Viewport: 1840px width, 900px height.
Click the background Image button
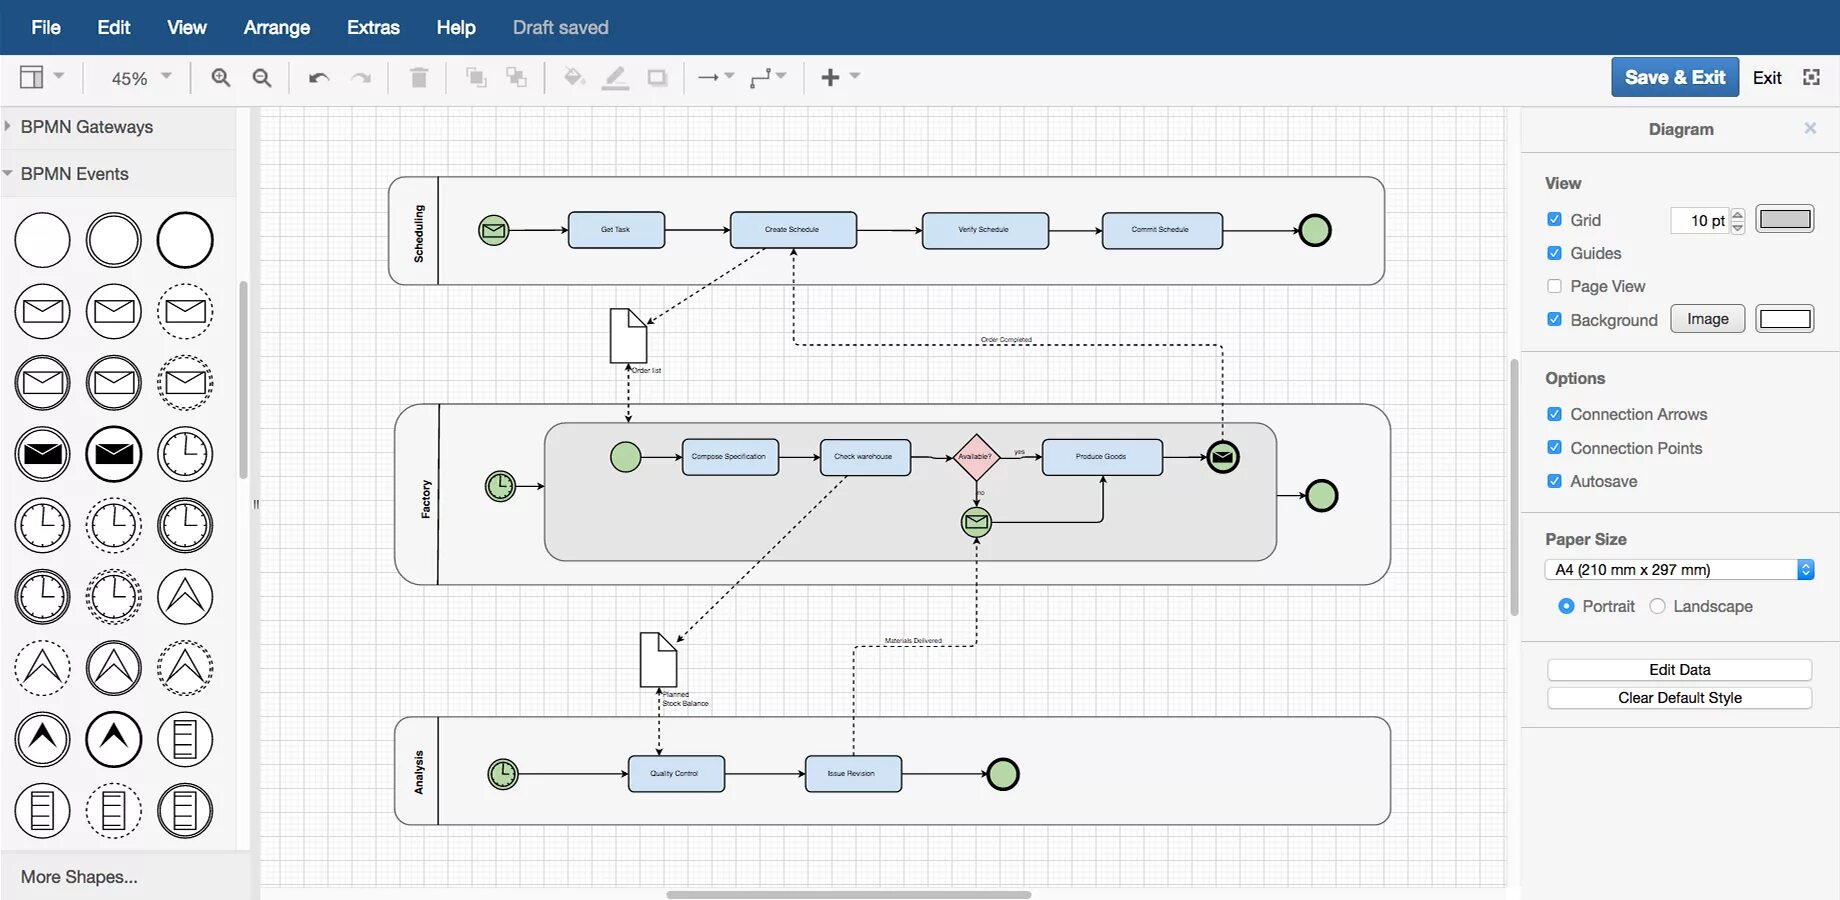pyautogui.click(x=1708, y=319)
